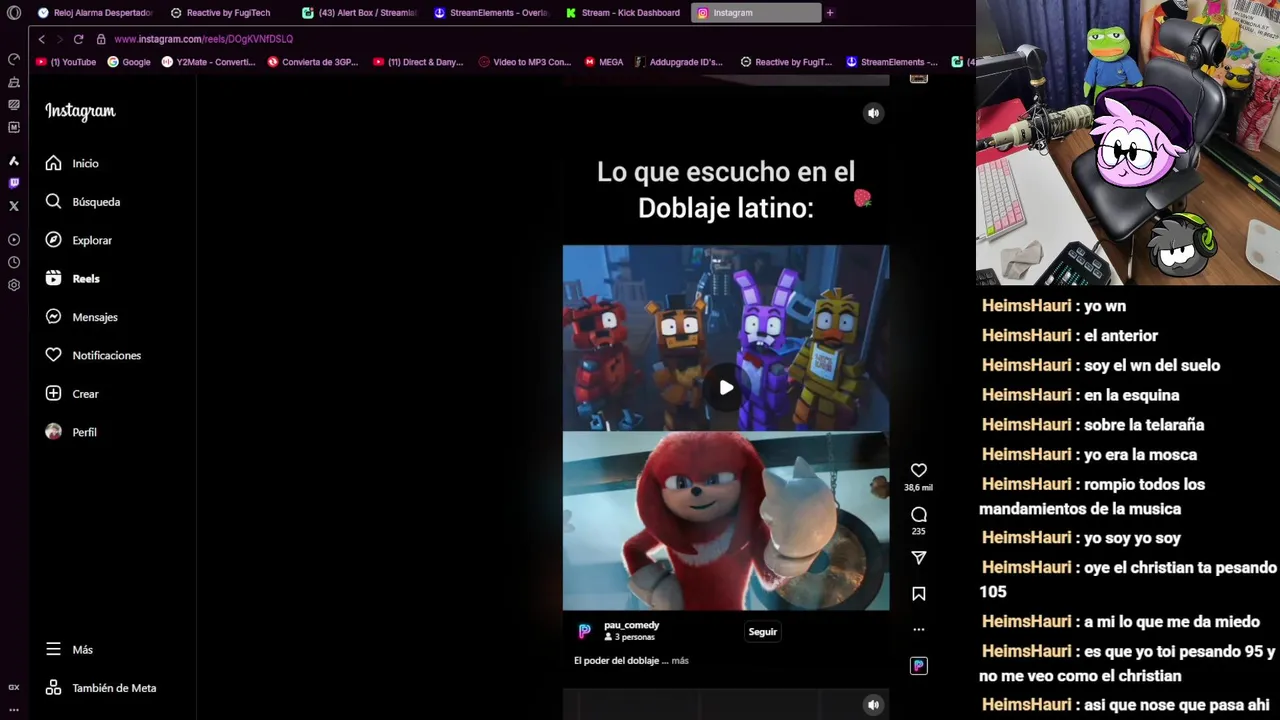
Task: Open Opera main menu logo
Action: pos(14,13)
